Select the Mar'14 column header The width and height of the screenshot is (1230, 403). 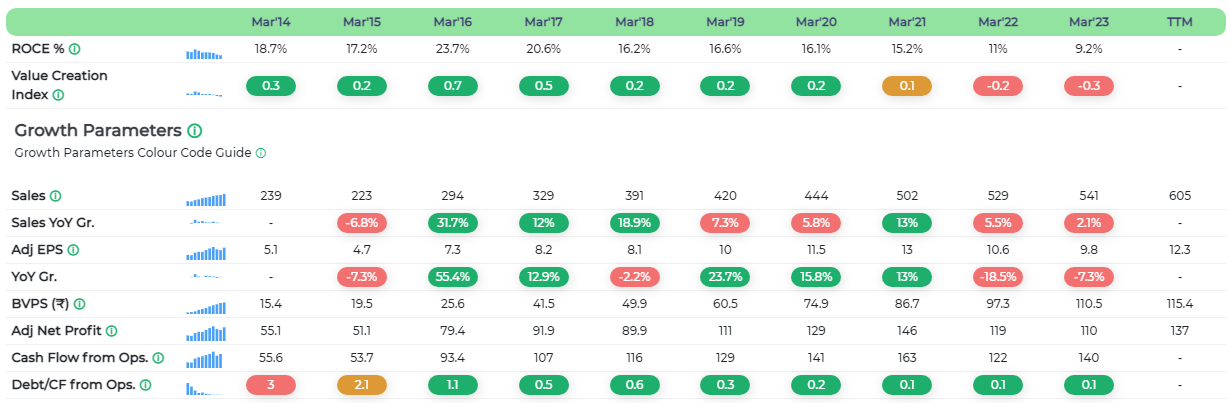click(270, 21)
